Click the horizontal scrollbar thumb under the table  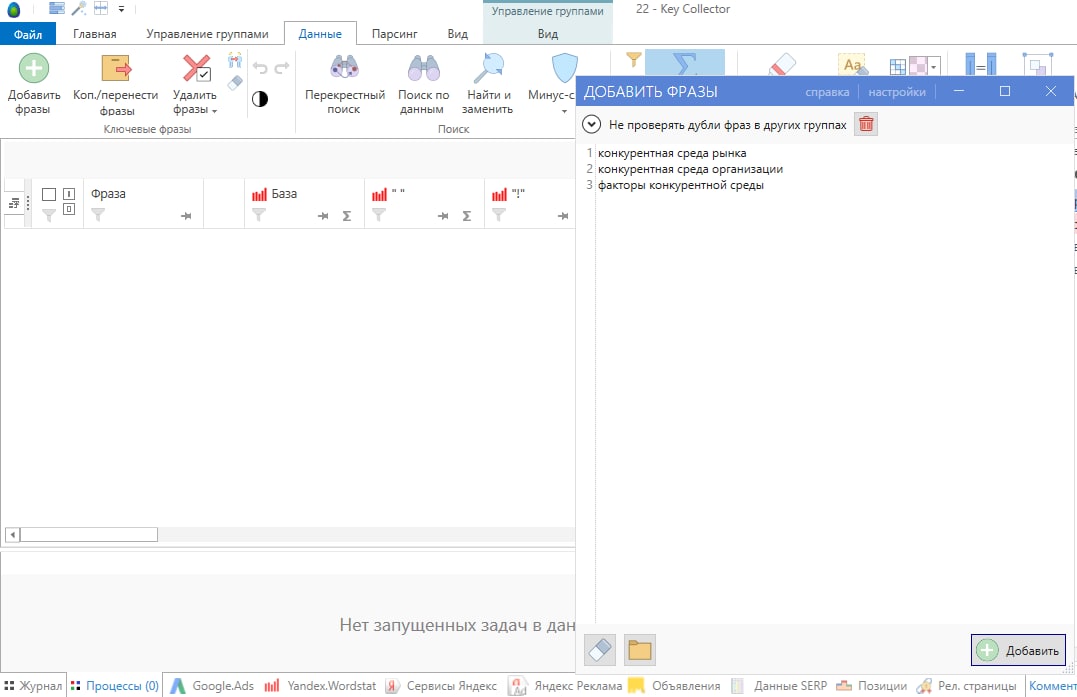point(89,534)
